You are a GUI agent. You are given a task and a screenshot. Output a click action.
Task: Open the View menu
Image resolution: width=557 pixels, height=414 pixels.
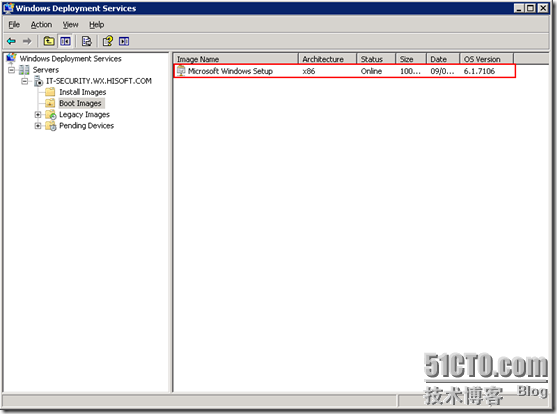pyautogui.click(x=70, y=25)
